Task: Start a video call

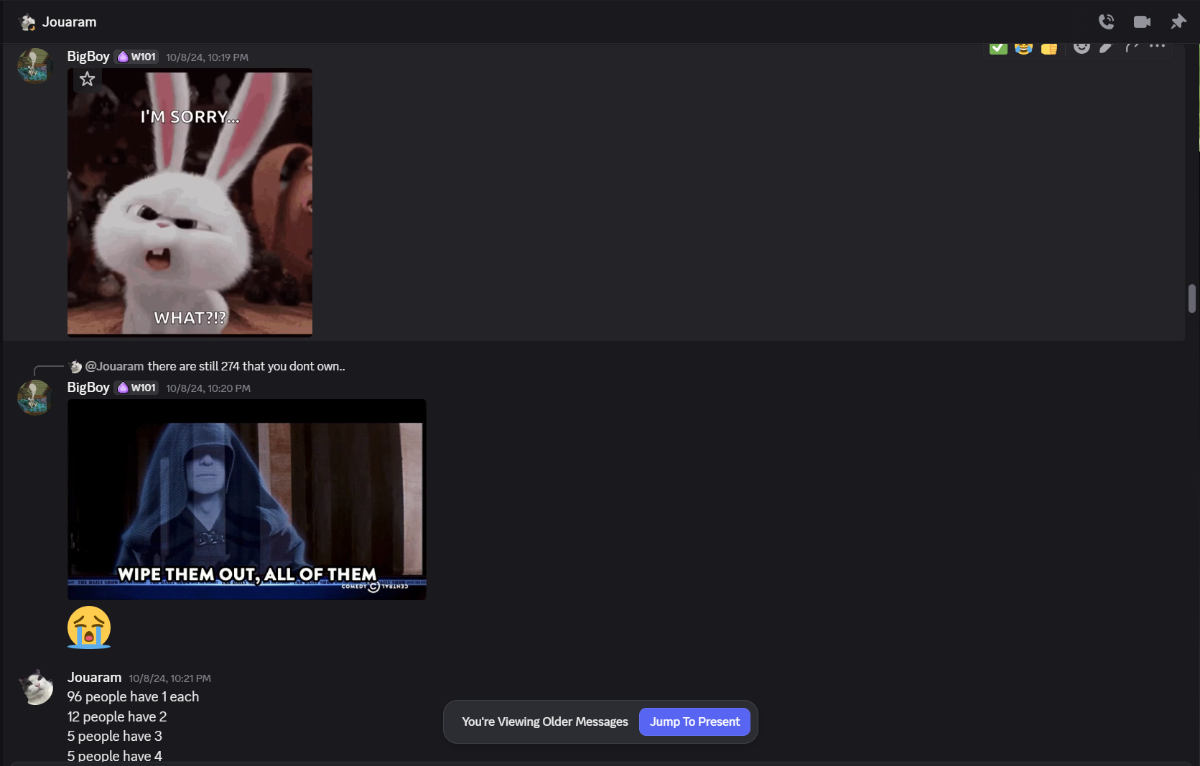Action: click(1142, 22)
